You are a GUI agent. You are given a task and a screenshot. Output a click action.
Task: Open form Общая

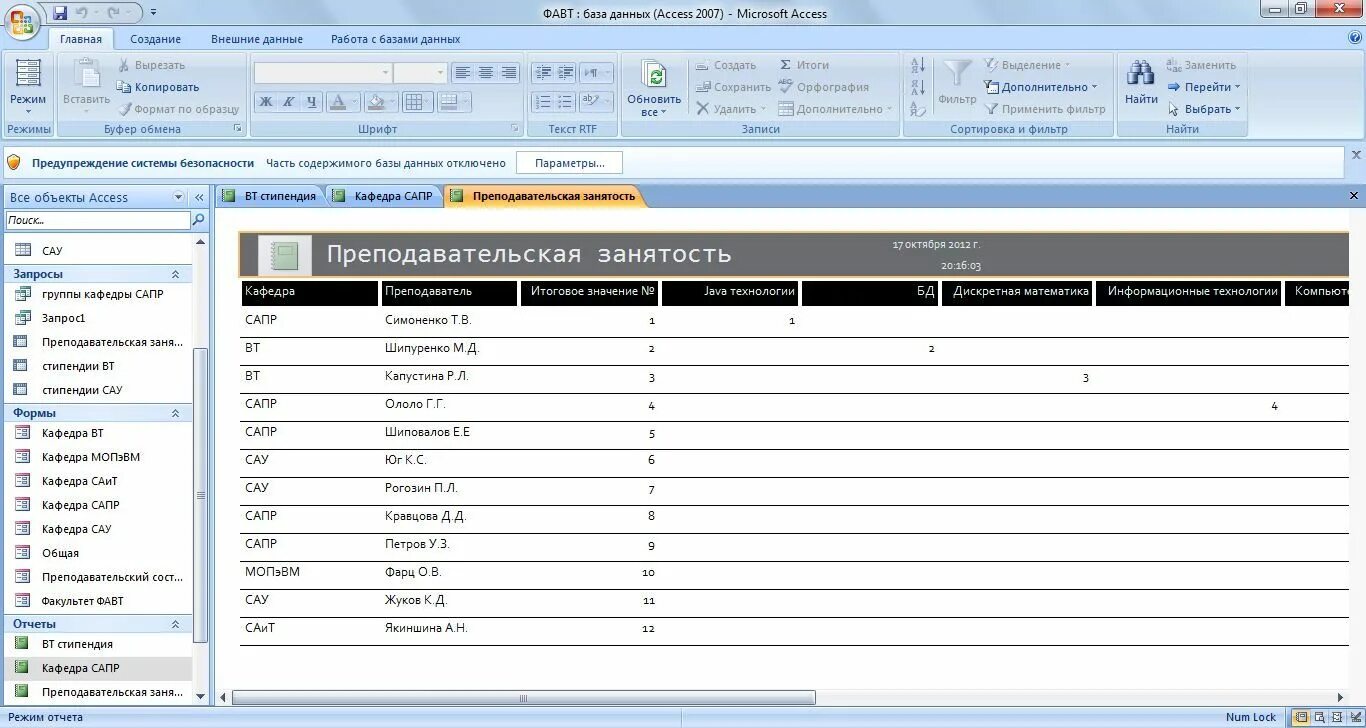(98, 553)
